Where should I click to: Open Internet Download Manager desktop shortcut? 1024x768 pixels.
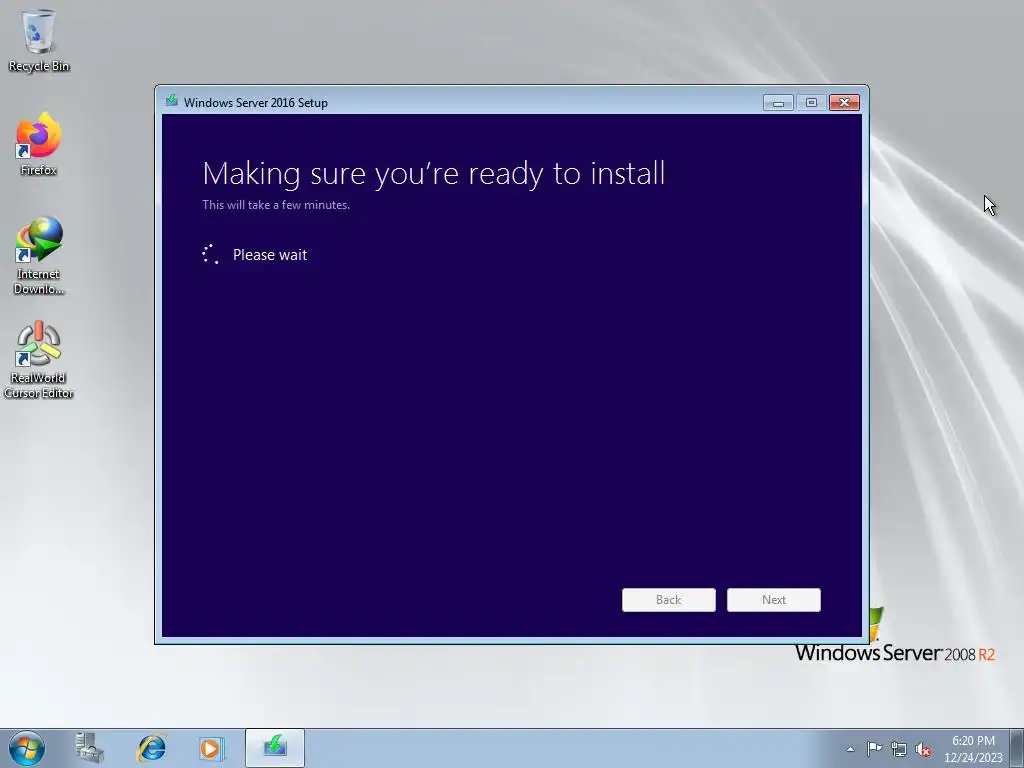point(39,255)
